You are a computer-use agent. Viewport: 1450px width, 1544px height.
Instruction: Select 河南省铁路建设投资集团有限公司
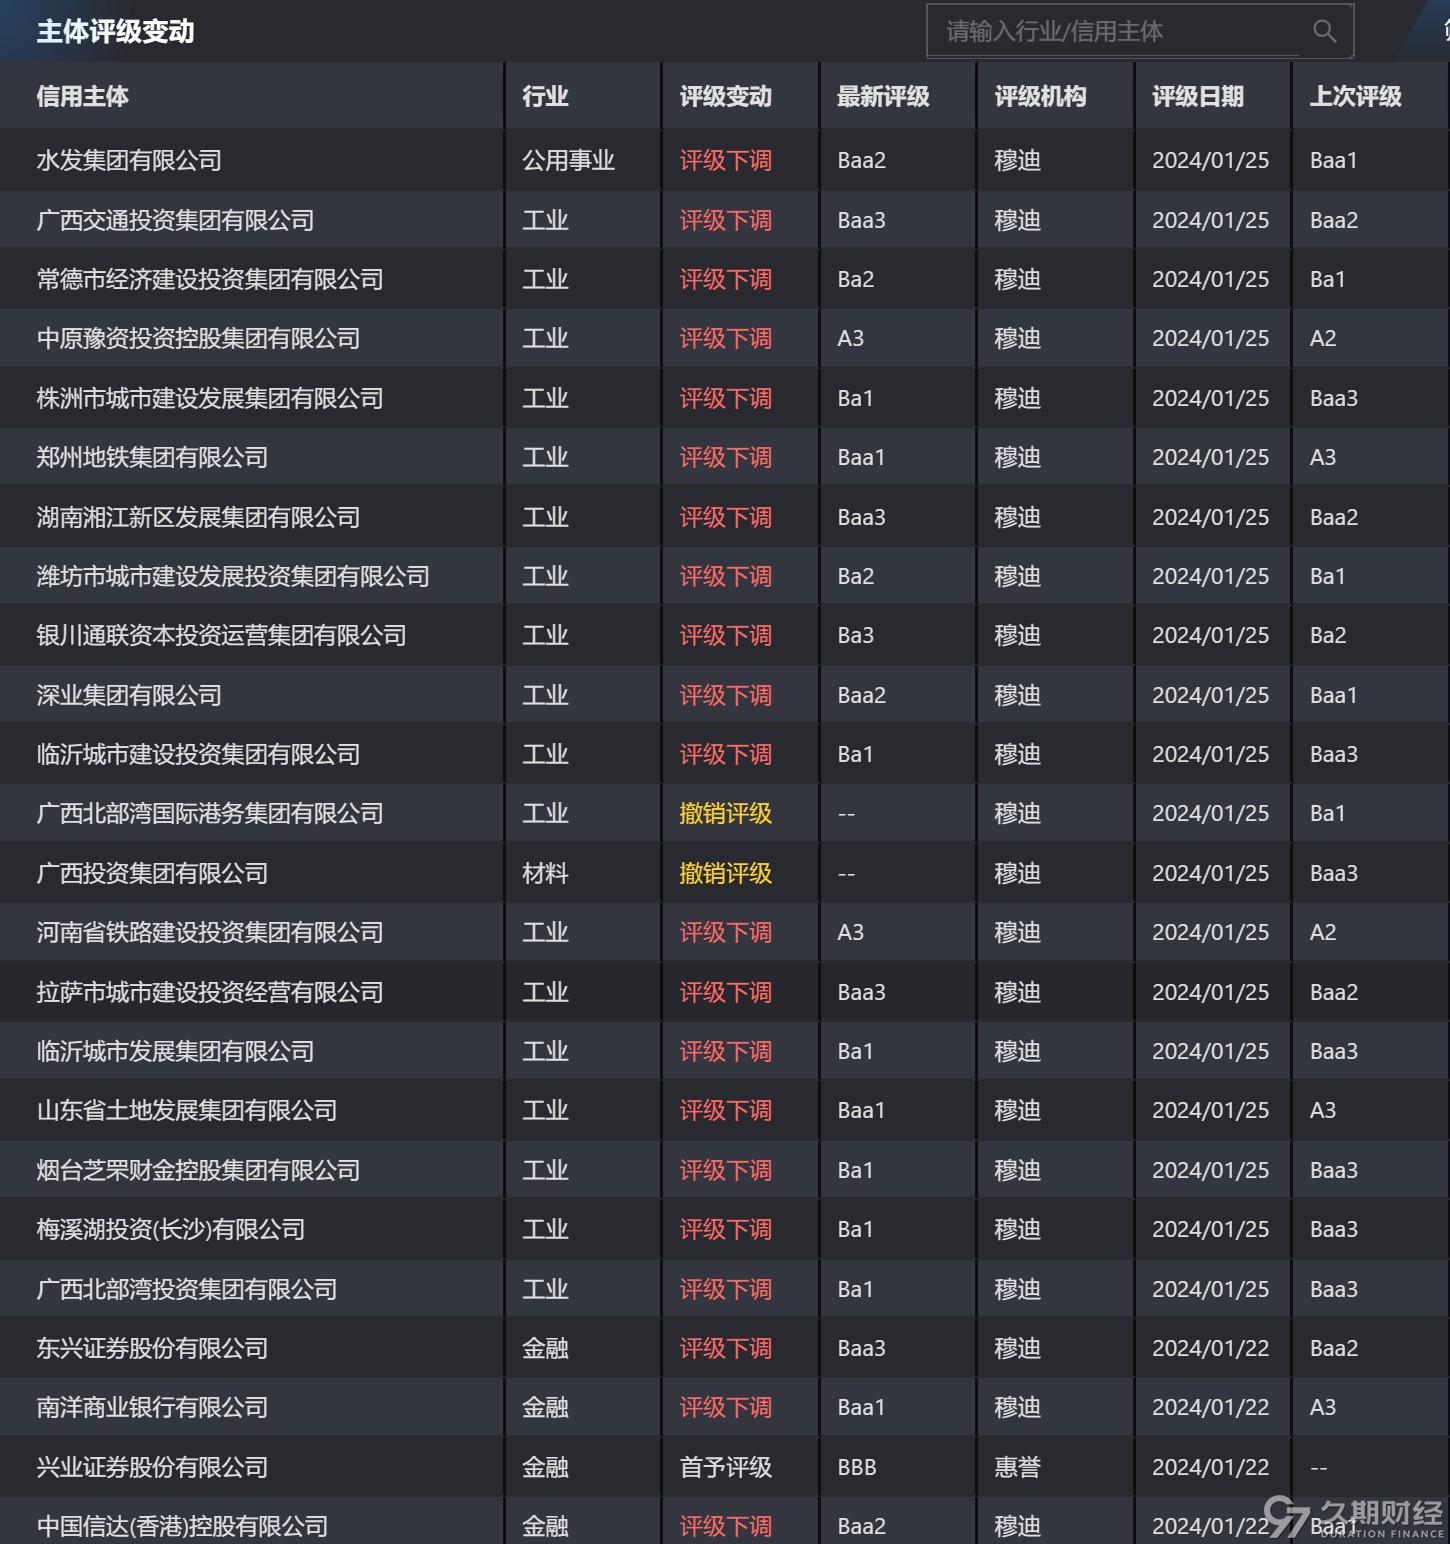point(210,932)
